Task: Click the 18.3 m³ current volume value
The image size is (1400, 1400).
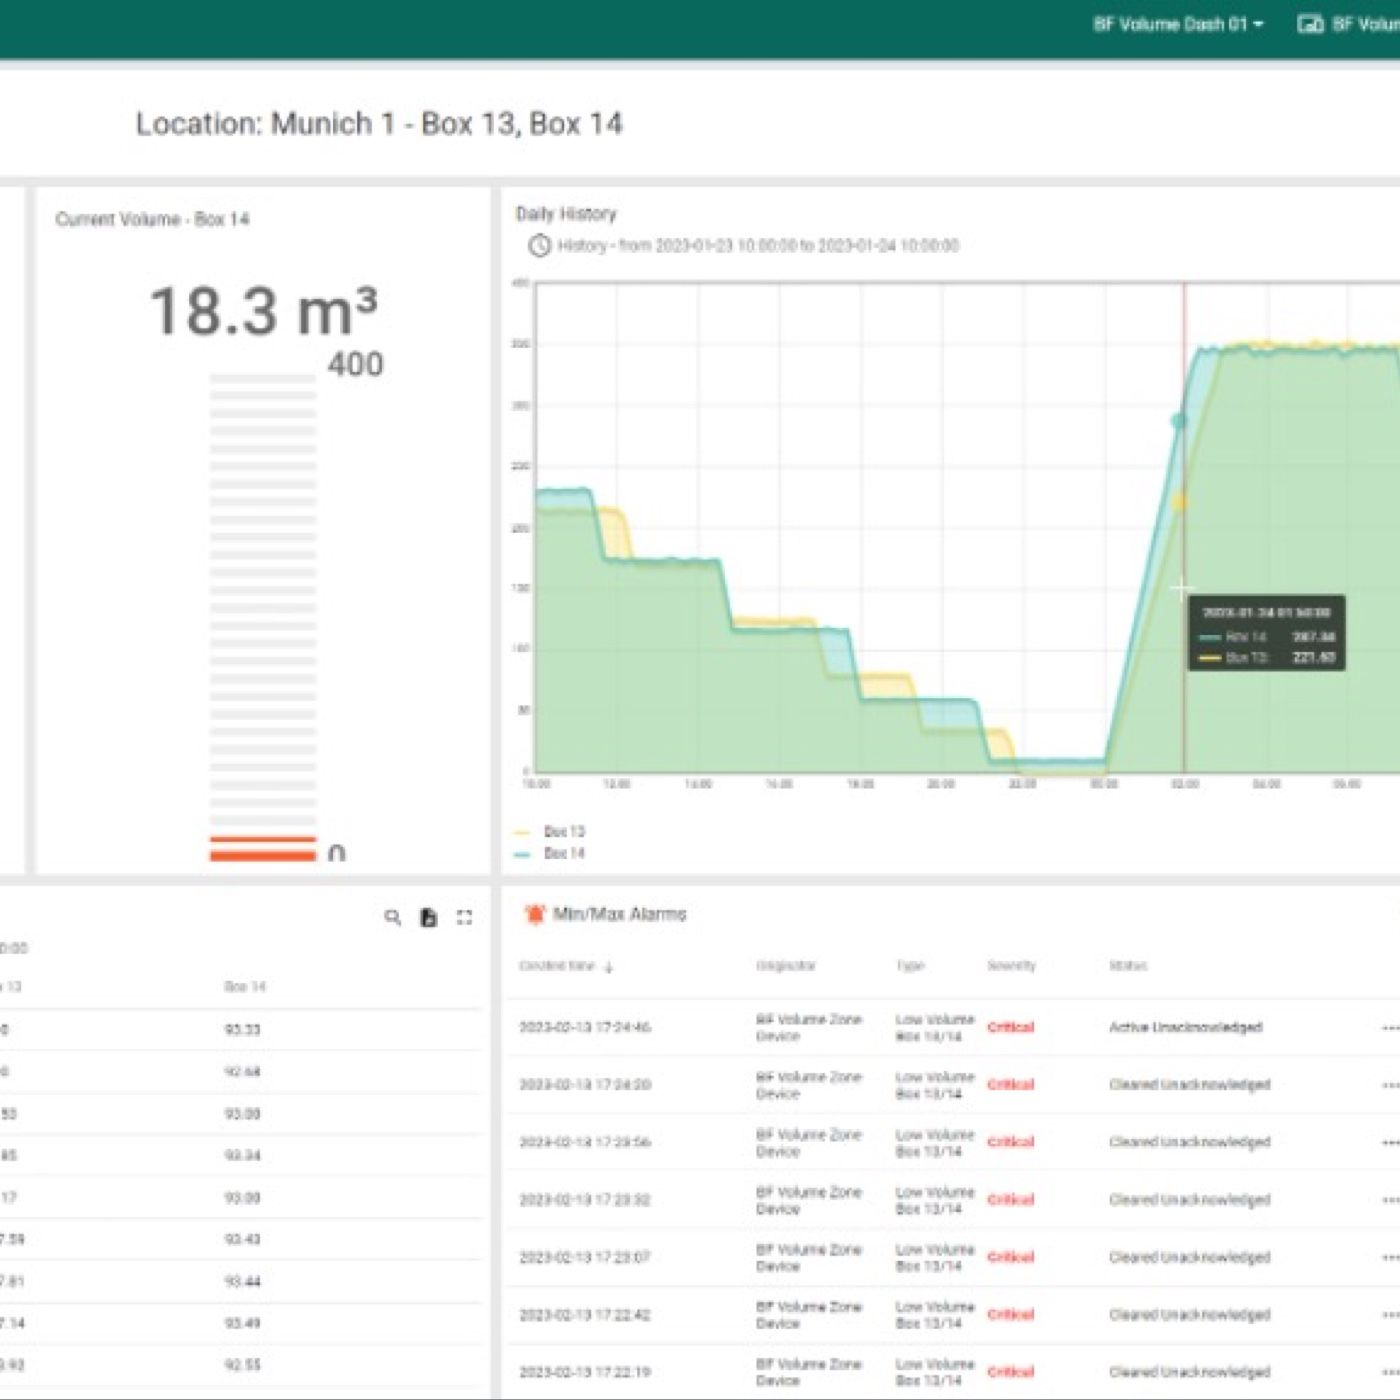Action: (x=264, y=311)
